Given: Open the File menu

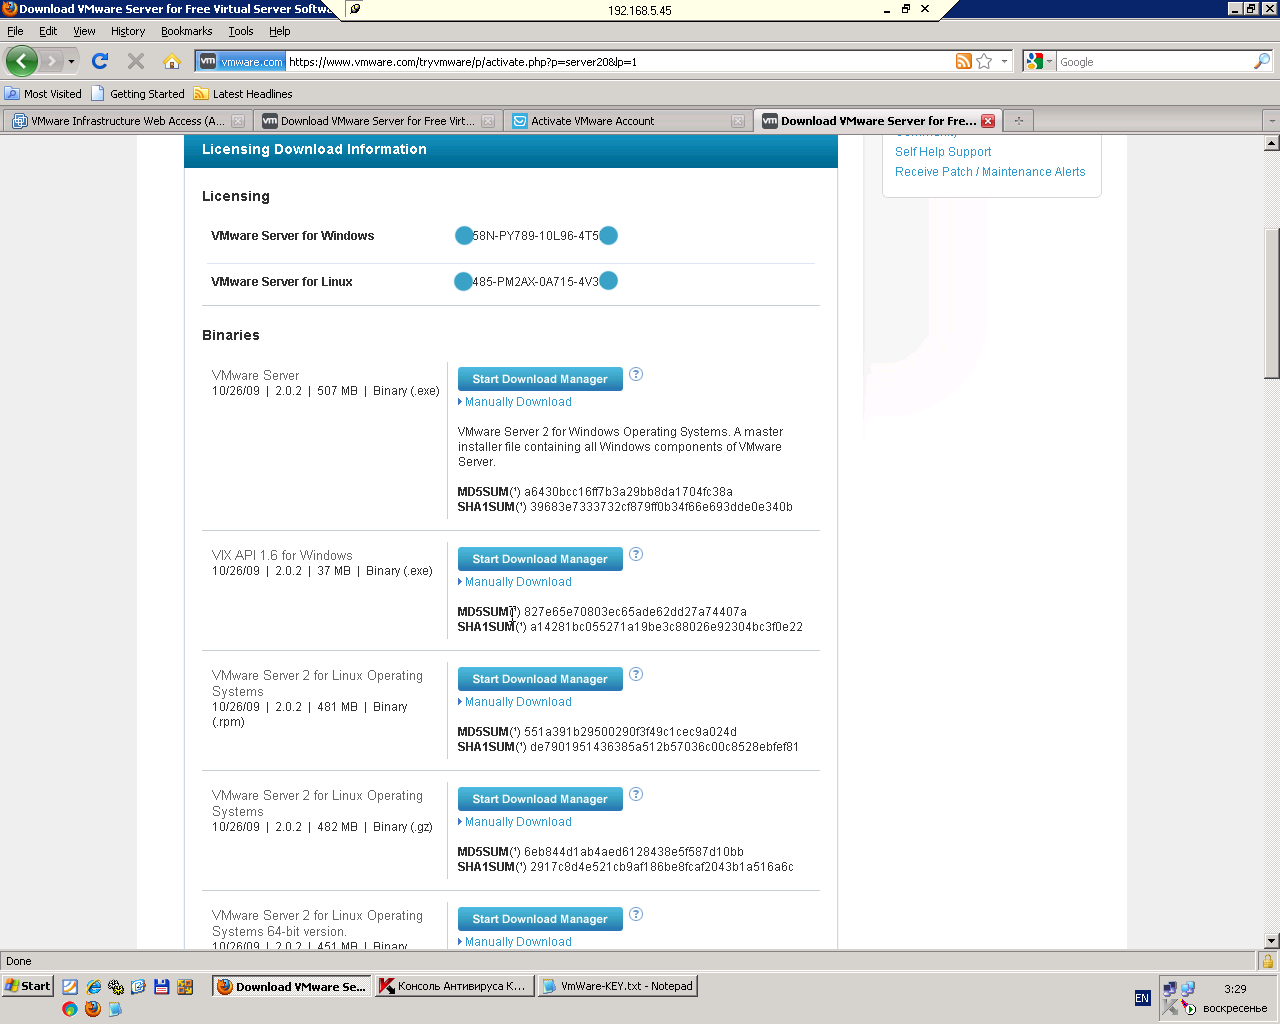Looking at the screenshot, I should pos(15,31).
